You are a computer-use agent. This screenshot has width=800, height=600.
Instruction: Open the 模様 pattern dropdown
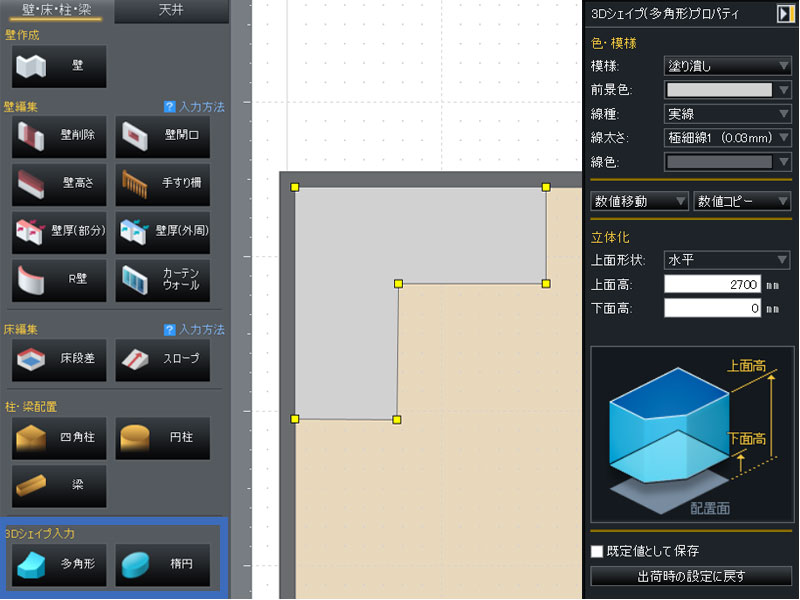(727, 67)
